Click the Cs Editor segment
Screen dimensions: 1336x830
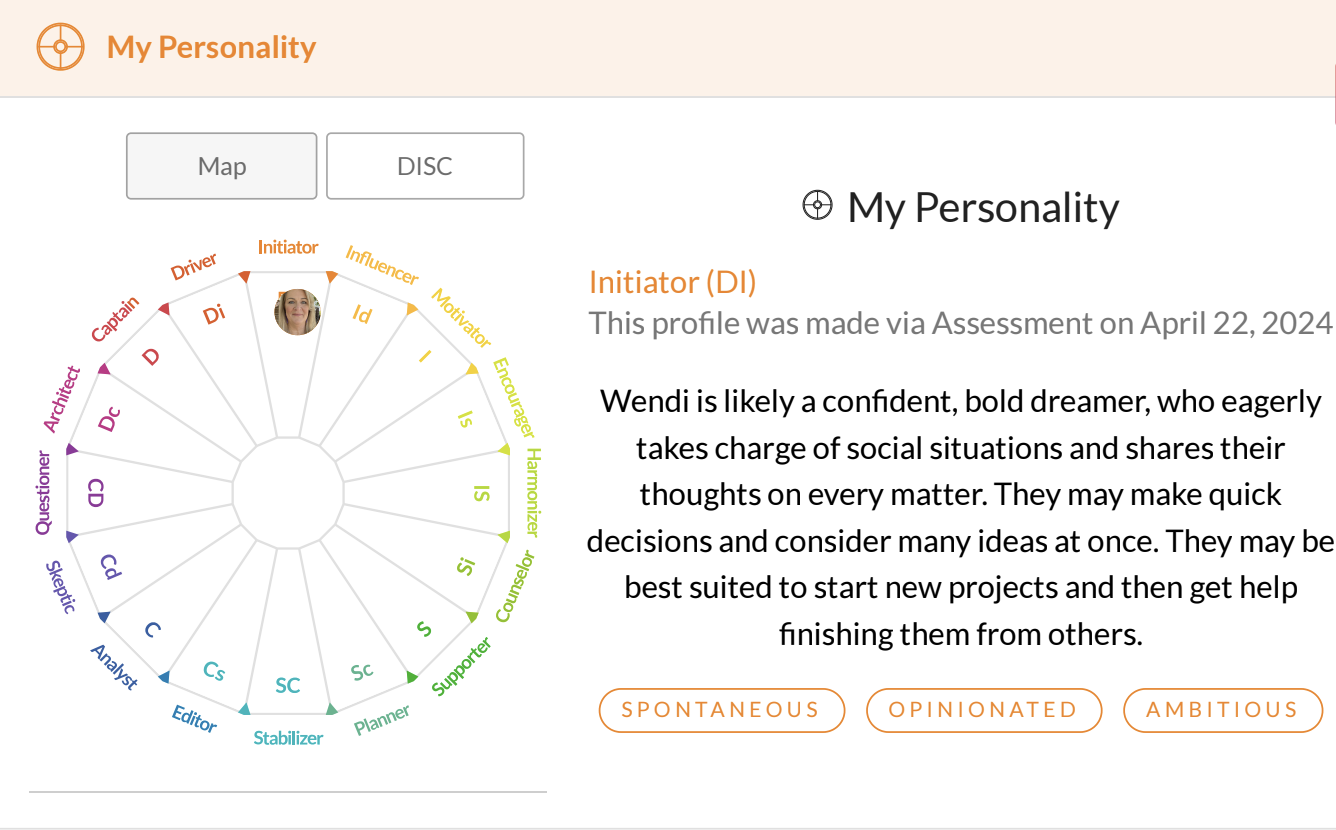213,671
